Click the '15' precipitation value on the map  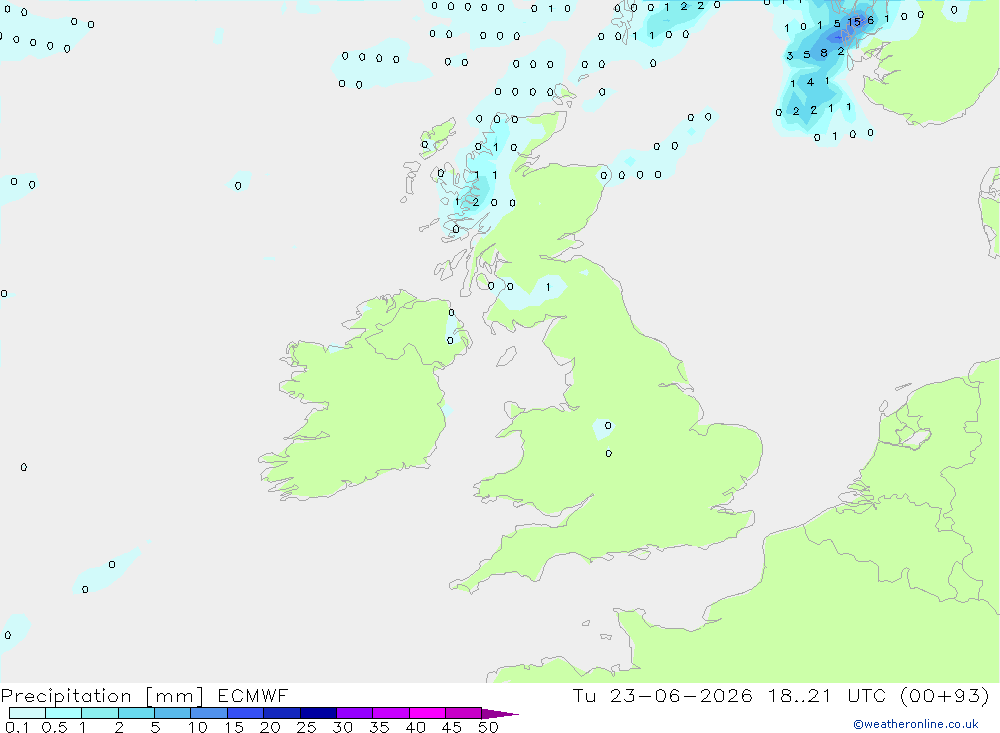854,22
